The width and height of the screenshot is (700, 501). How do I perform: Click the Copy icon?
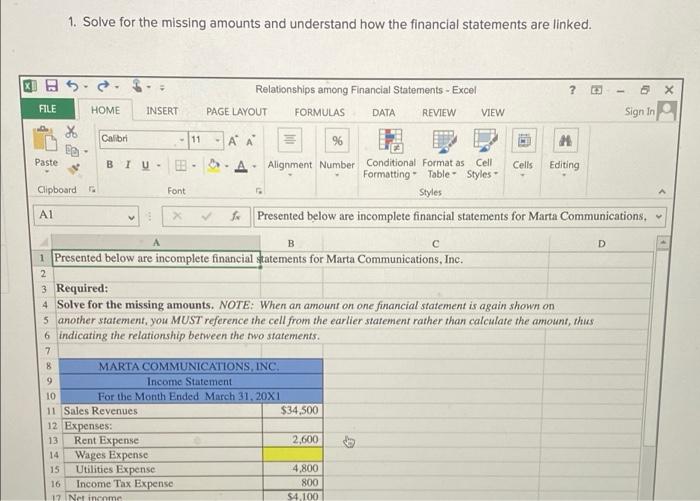[x=72, y=151]
